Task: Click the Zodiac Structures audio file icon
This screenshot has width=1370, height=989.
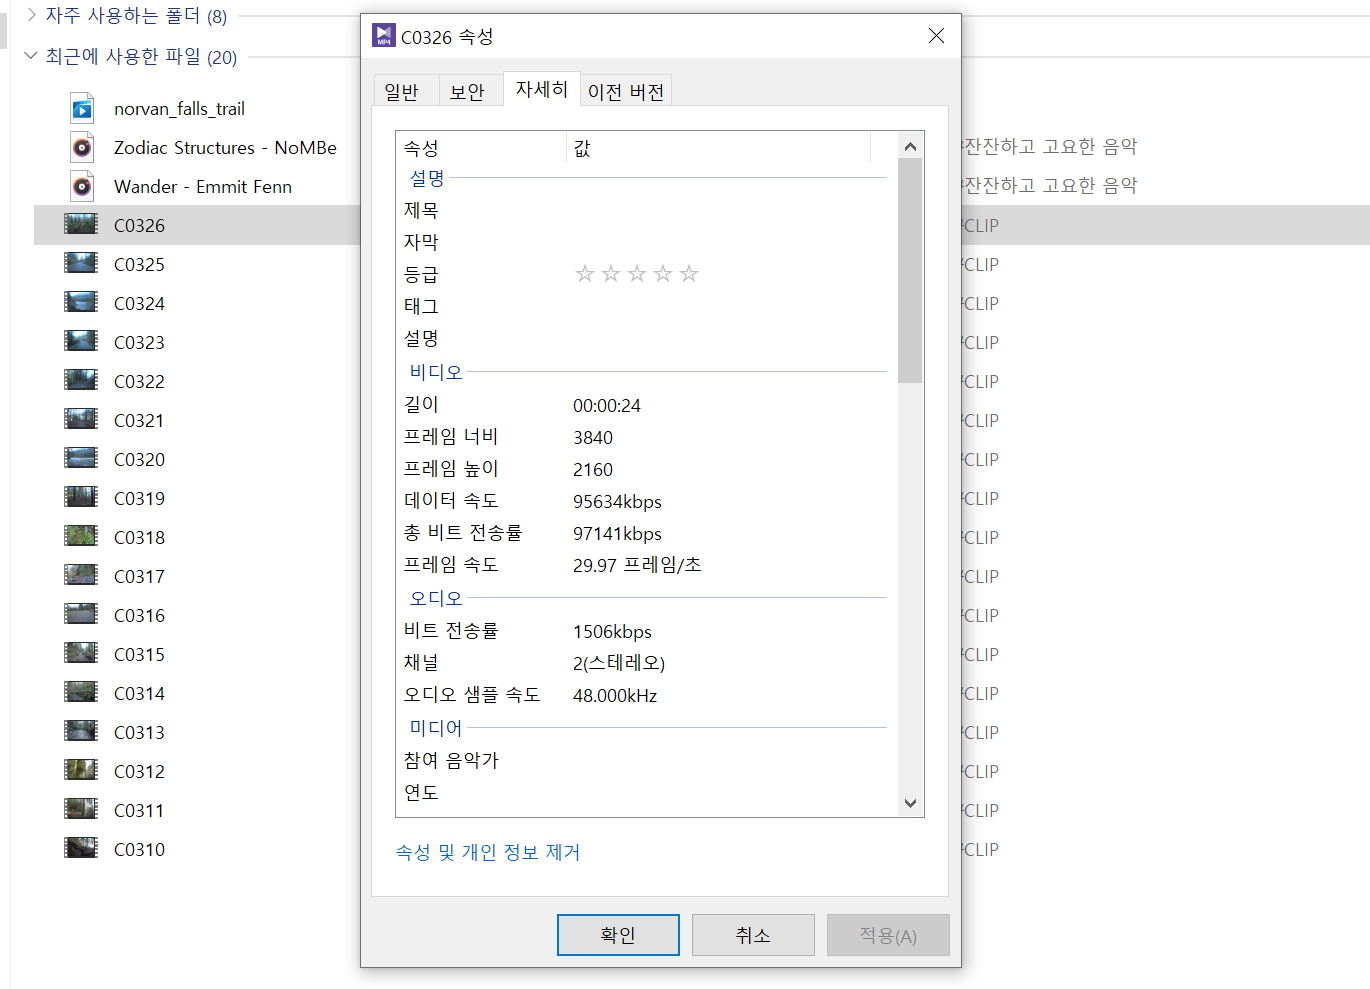Action: pyautogui.click(x=82, y=148)
